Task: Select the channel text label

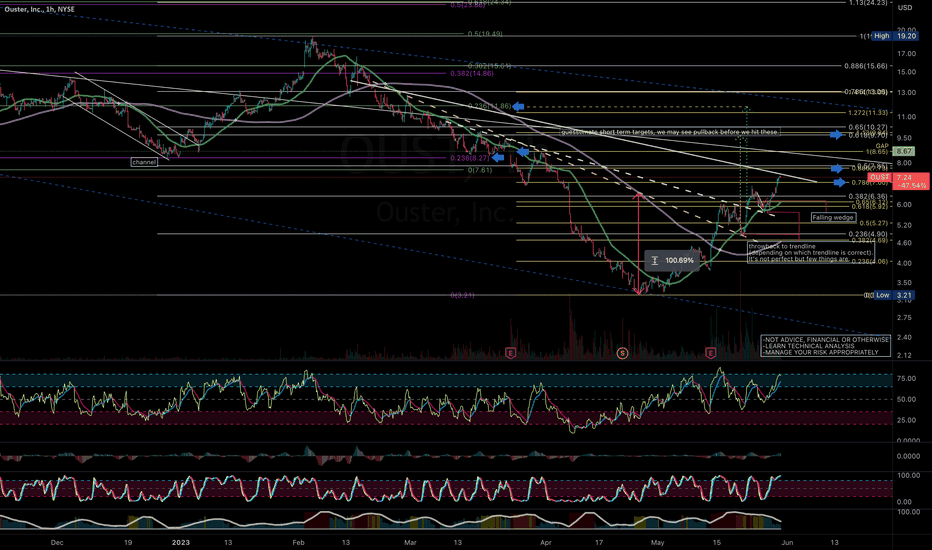Action: (x=144, y=162)
